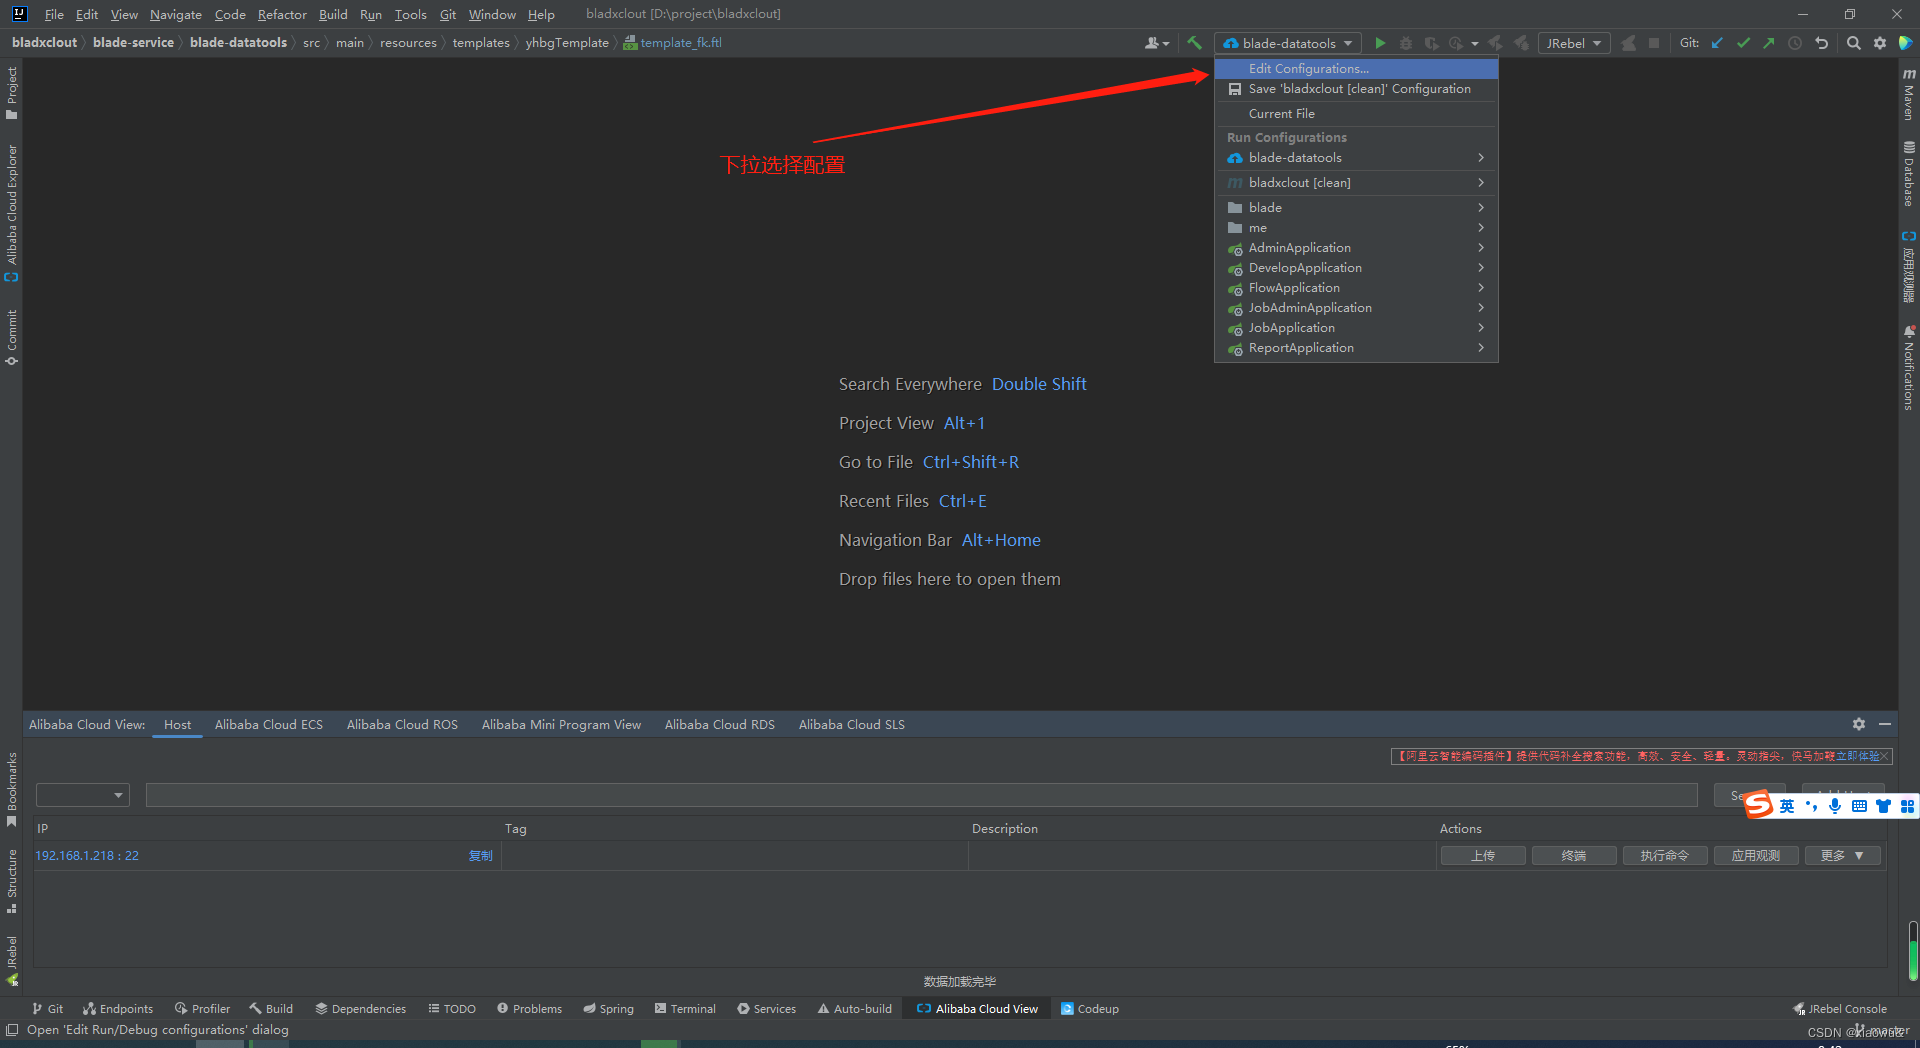Click the 终端 terminal button
This screenshot has height=1048, width=1920.
tap(1574, 856)
